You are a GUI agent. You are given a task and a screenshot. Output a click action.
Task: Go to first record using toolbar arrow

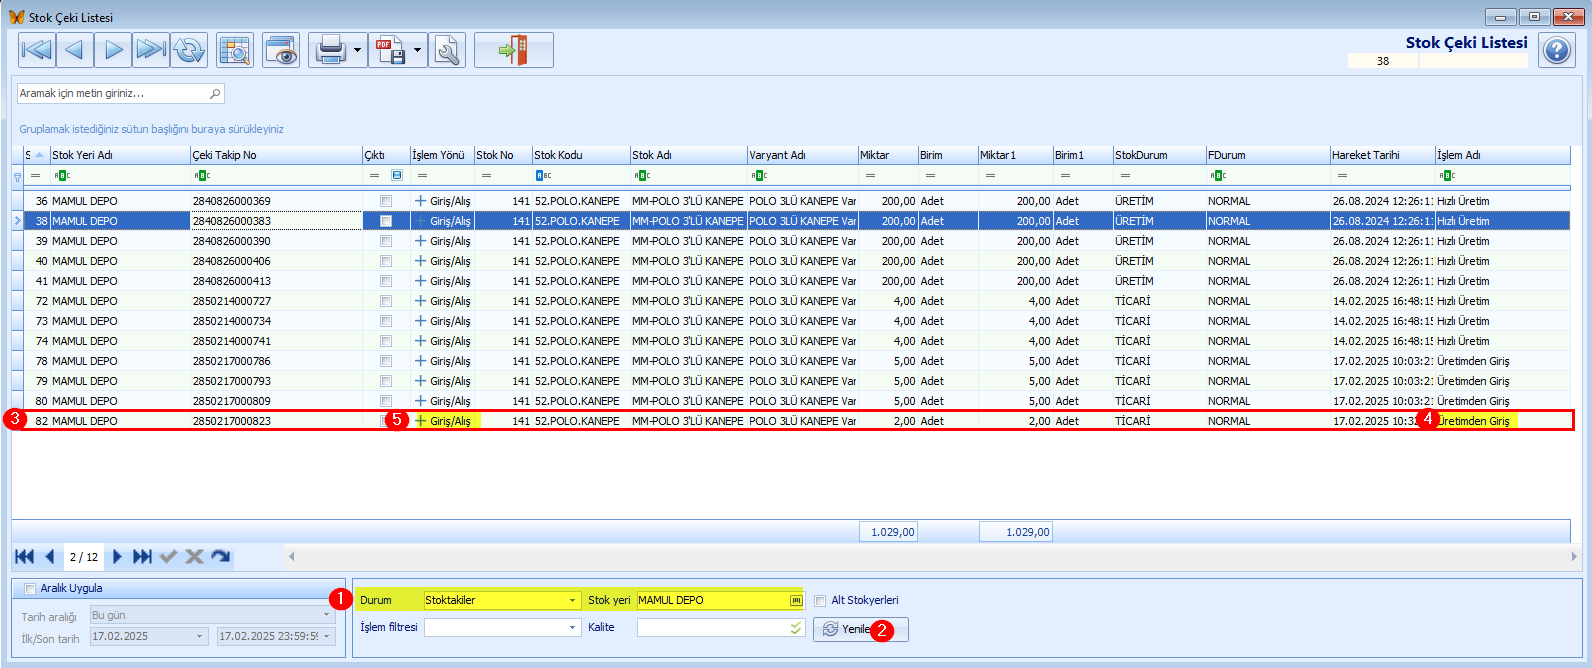pyautogui.click(x=37, y=50)
